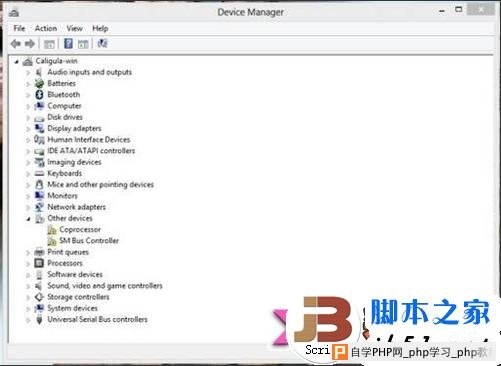Click the Keyboards icon
The height and width of the screenshot is (366, 501).
coord(39,174)
